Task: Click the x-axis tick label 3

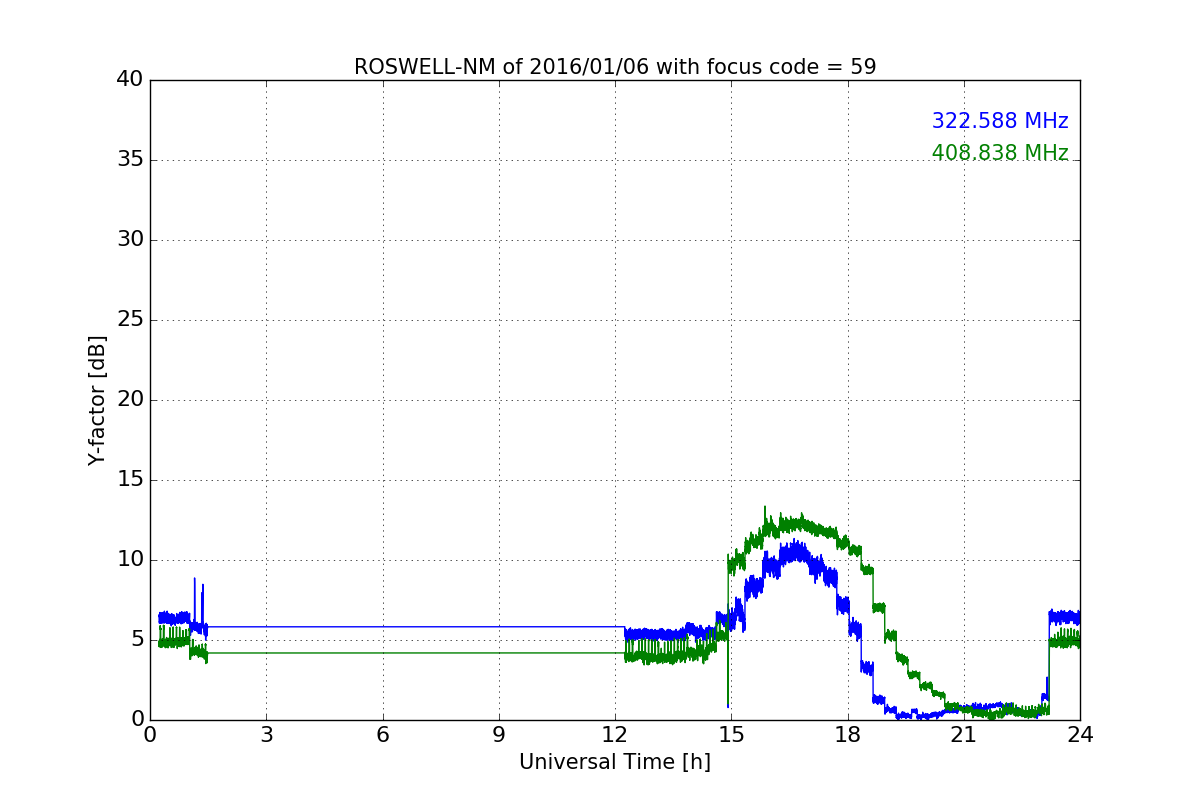Action: click(x=266, y=735)
